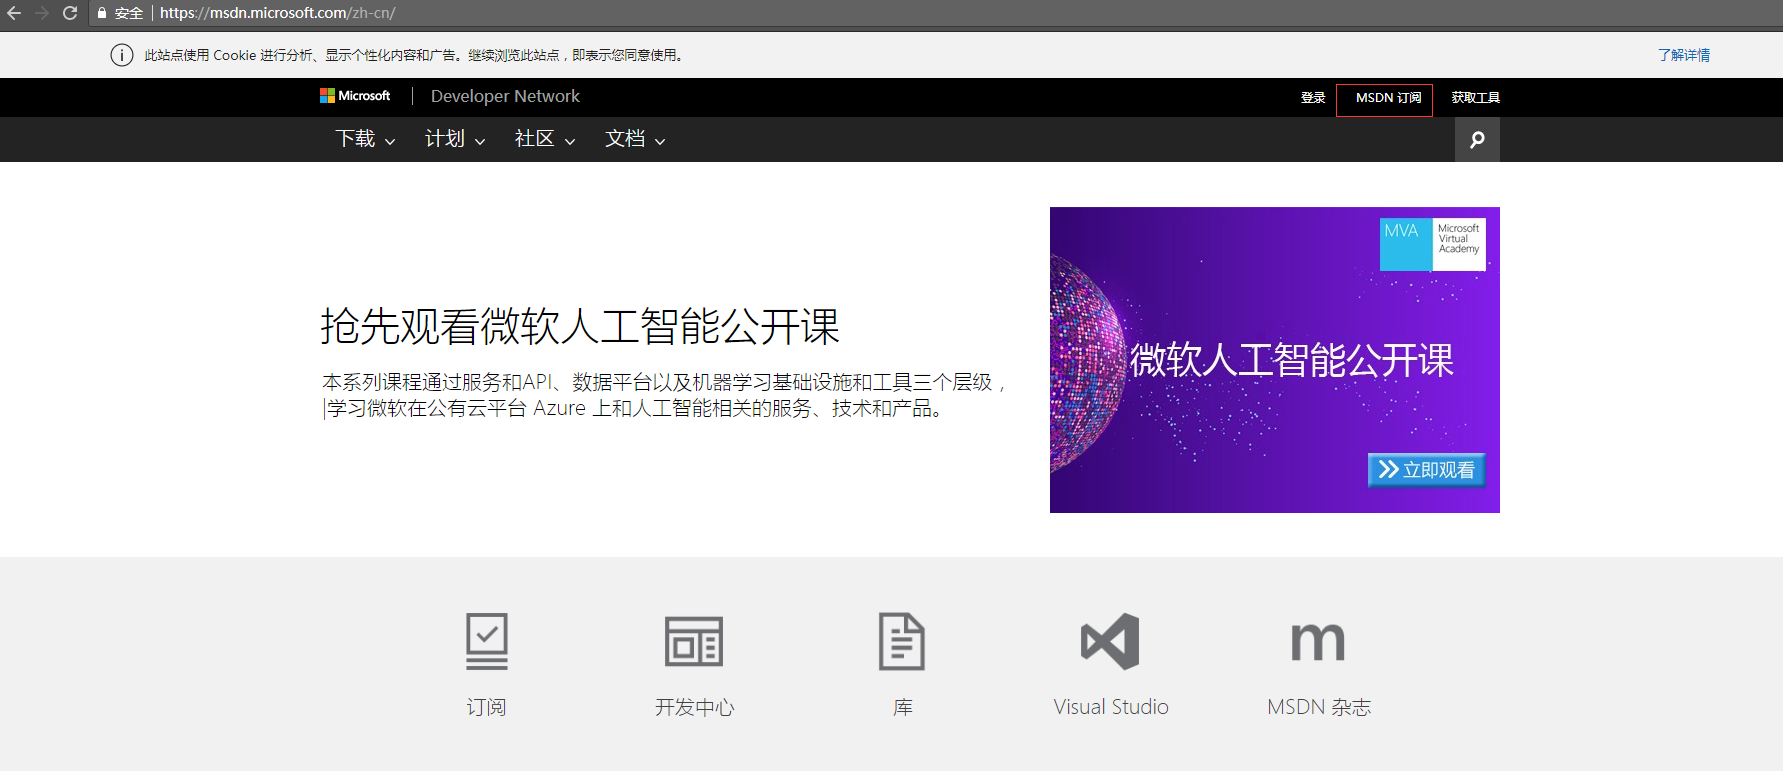Image resolution: width=1783 pixels, height=777 pixels.
Task: Click the Visual Studio logo icon
Action: tap(1110, 641)
